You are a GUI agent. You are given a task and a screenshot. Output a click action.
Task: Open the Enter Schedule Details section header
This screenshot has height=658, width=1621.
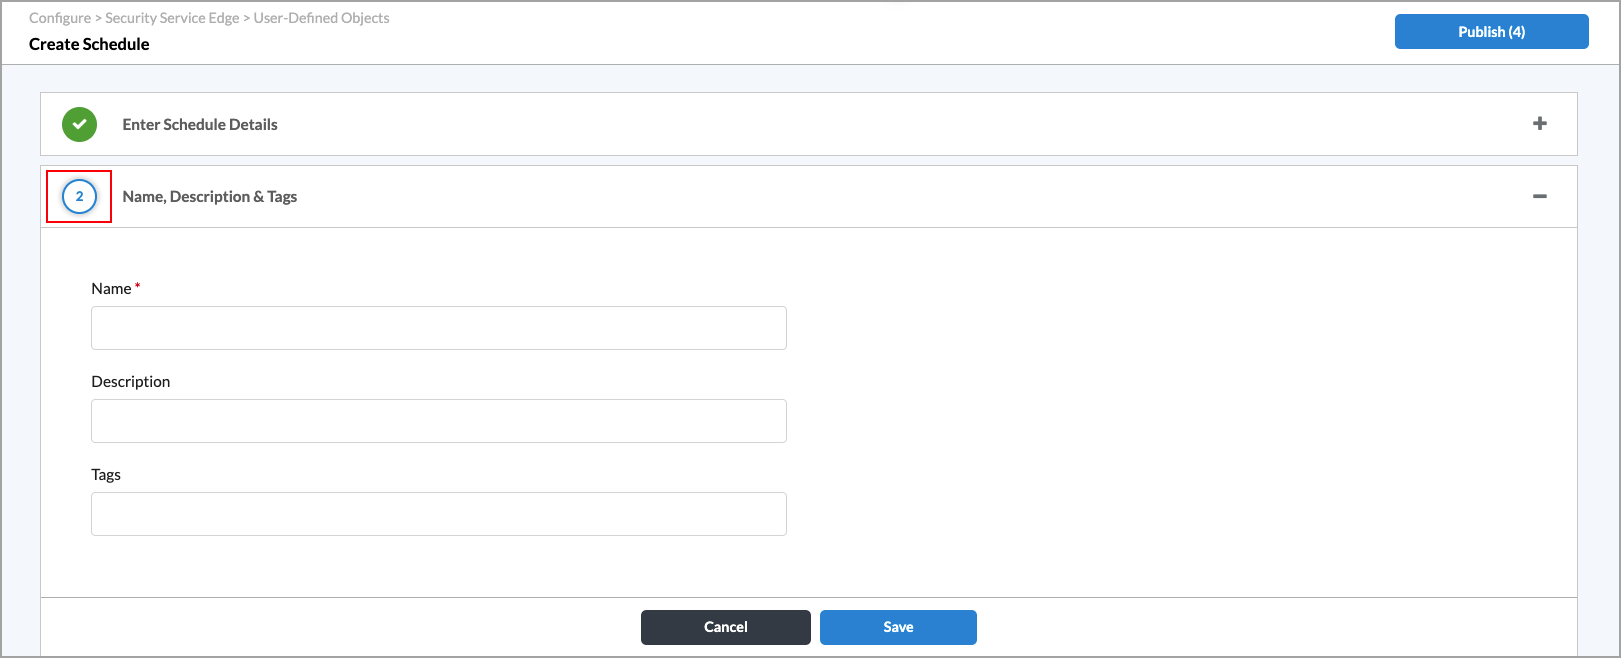(200, 125)
